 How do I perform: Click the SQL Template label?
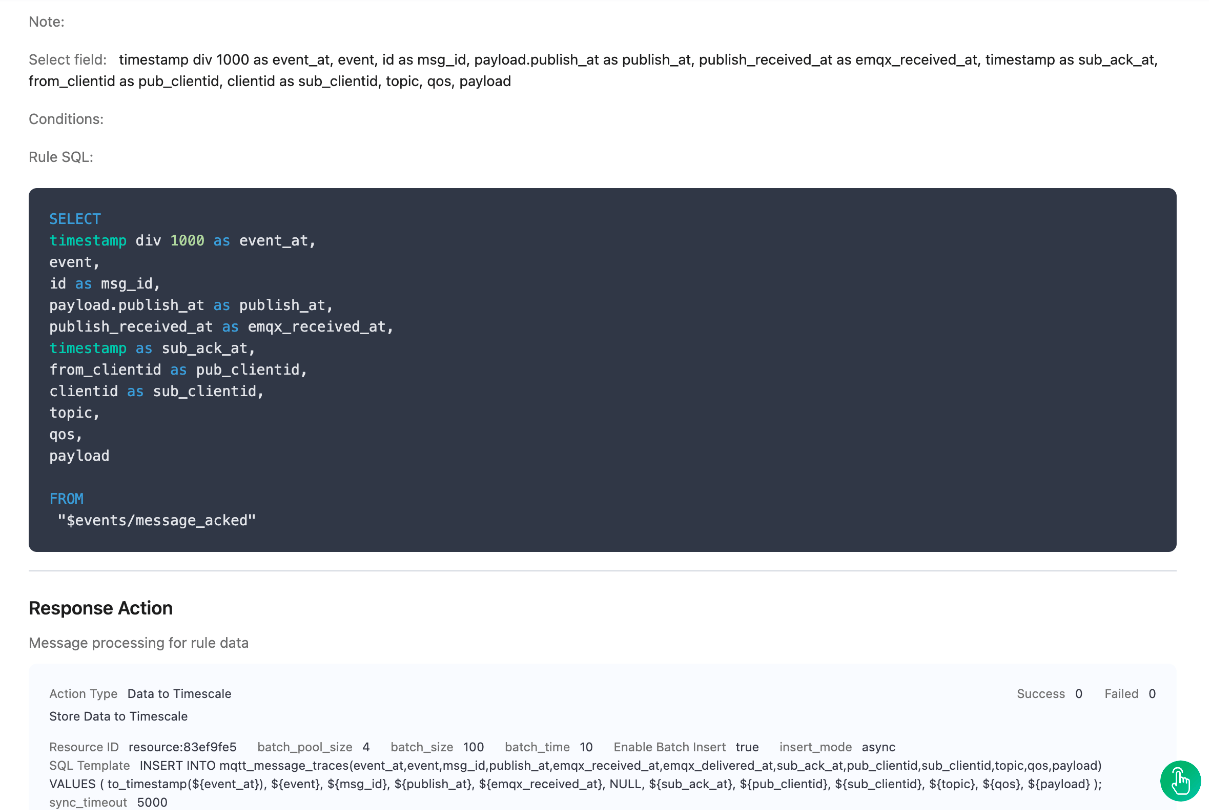pos(90,765)
